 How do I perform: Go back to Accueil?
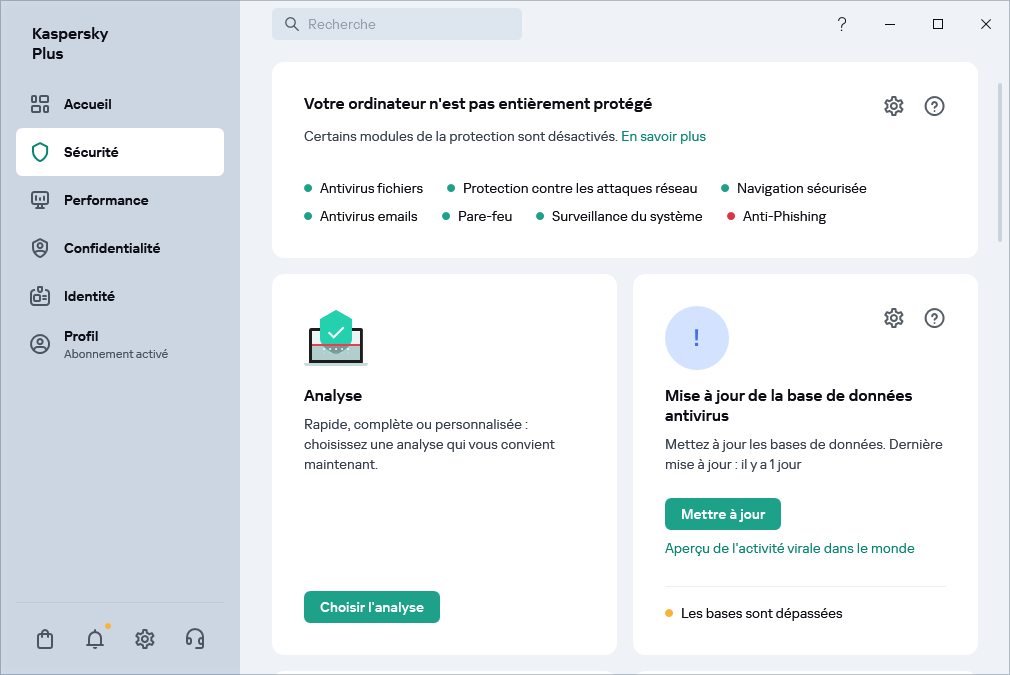(88, 104)
